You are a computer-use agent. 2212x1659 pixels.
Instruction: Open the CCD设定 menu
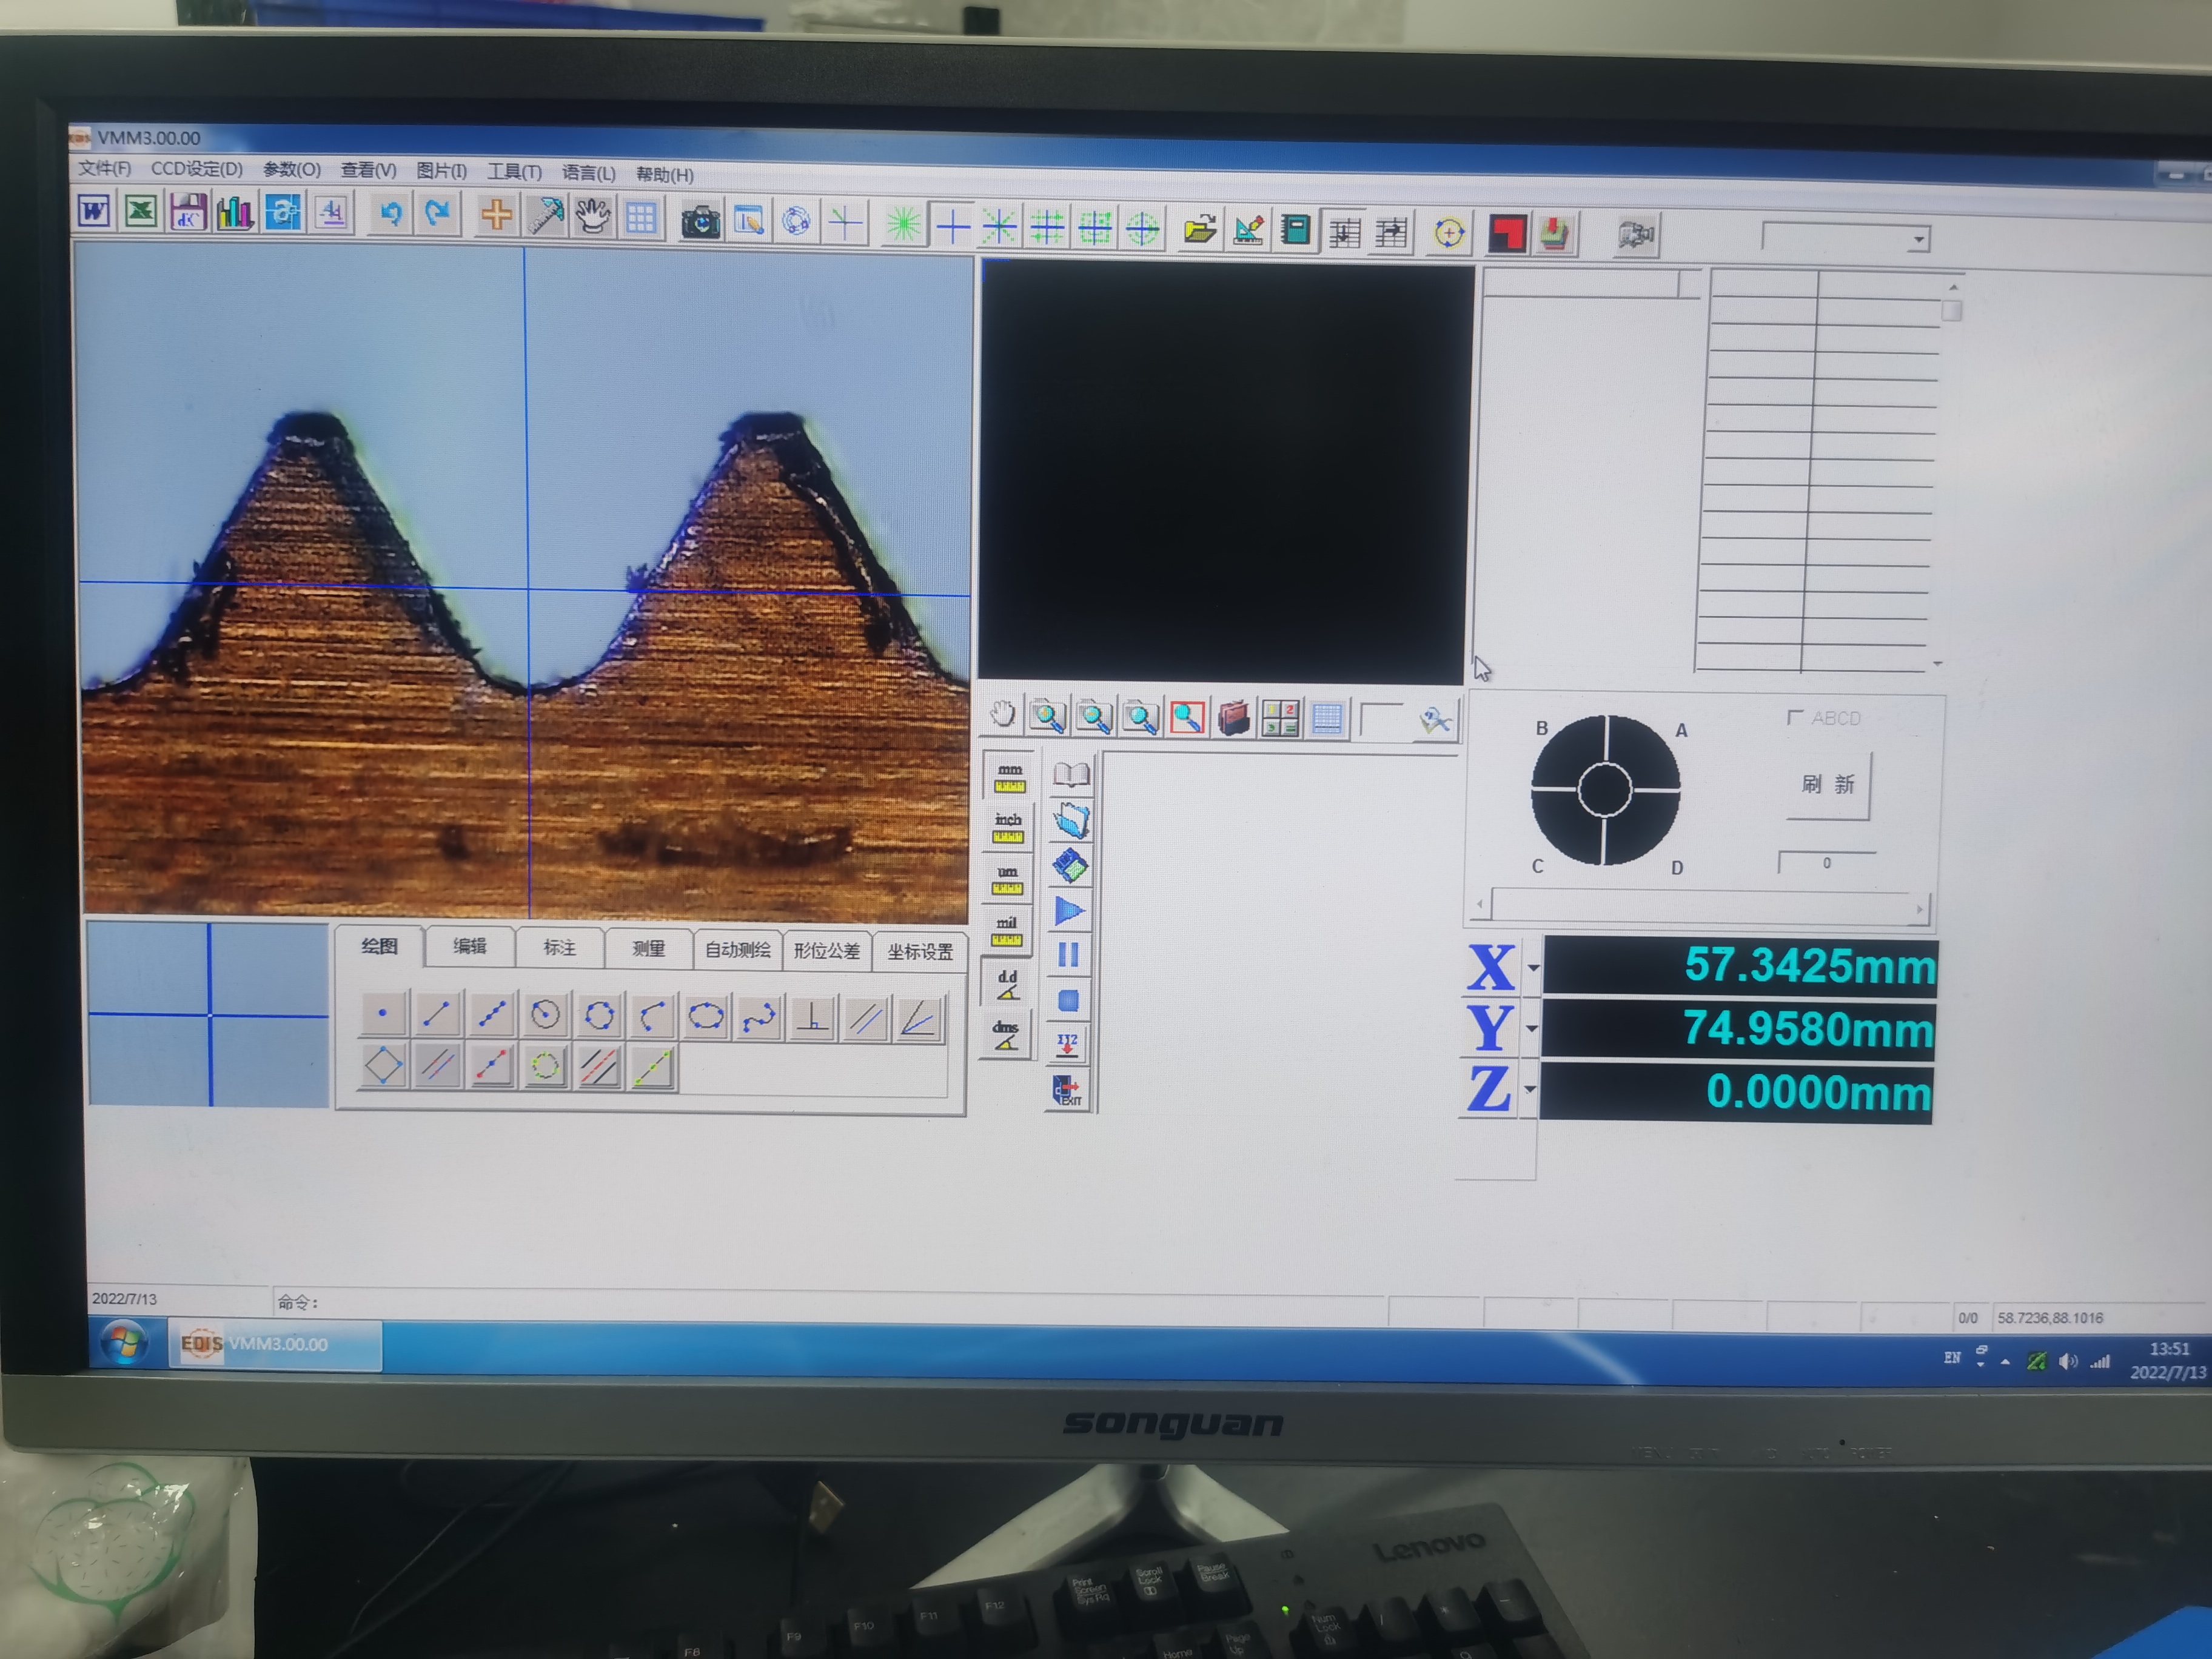pos(196,169)
